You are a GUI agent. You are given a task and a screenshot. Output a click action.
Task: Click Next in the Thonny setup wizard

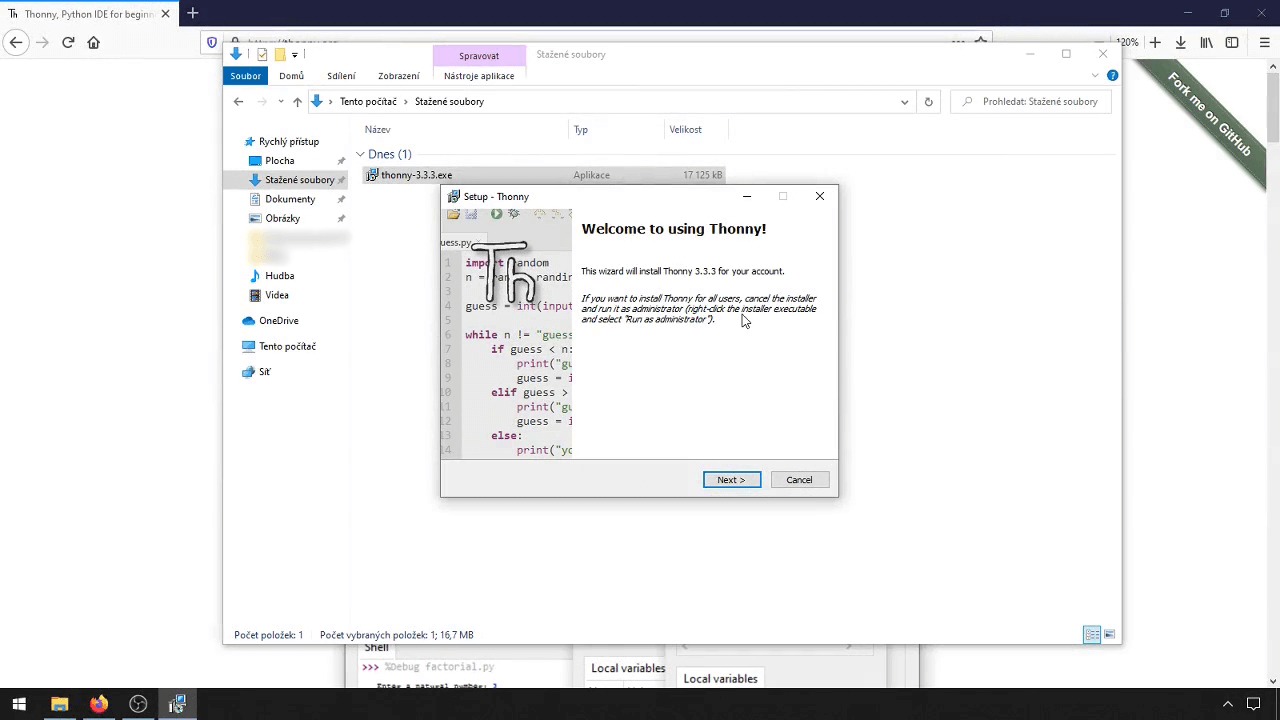pos(731,480)
